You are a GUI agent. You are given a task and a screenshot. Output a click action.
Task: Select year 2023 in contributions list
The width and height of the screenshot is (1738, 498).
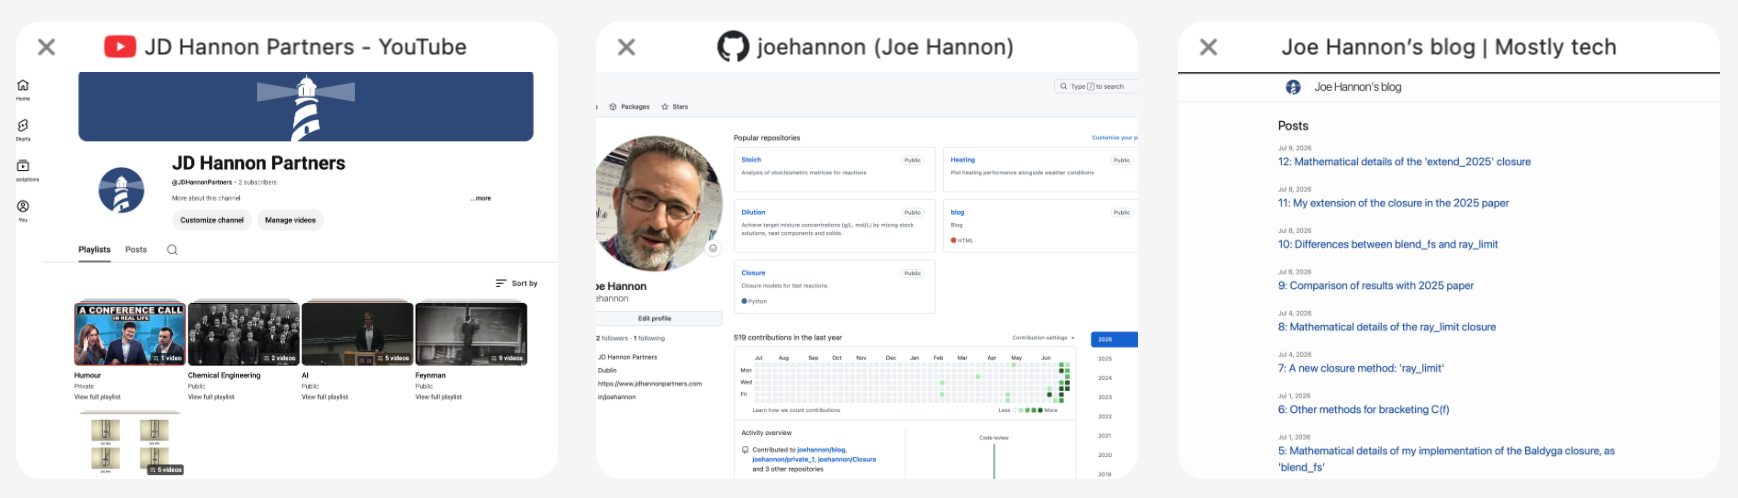pyautogui.click(x=1105, y=397)
